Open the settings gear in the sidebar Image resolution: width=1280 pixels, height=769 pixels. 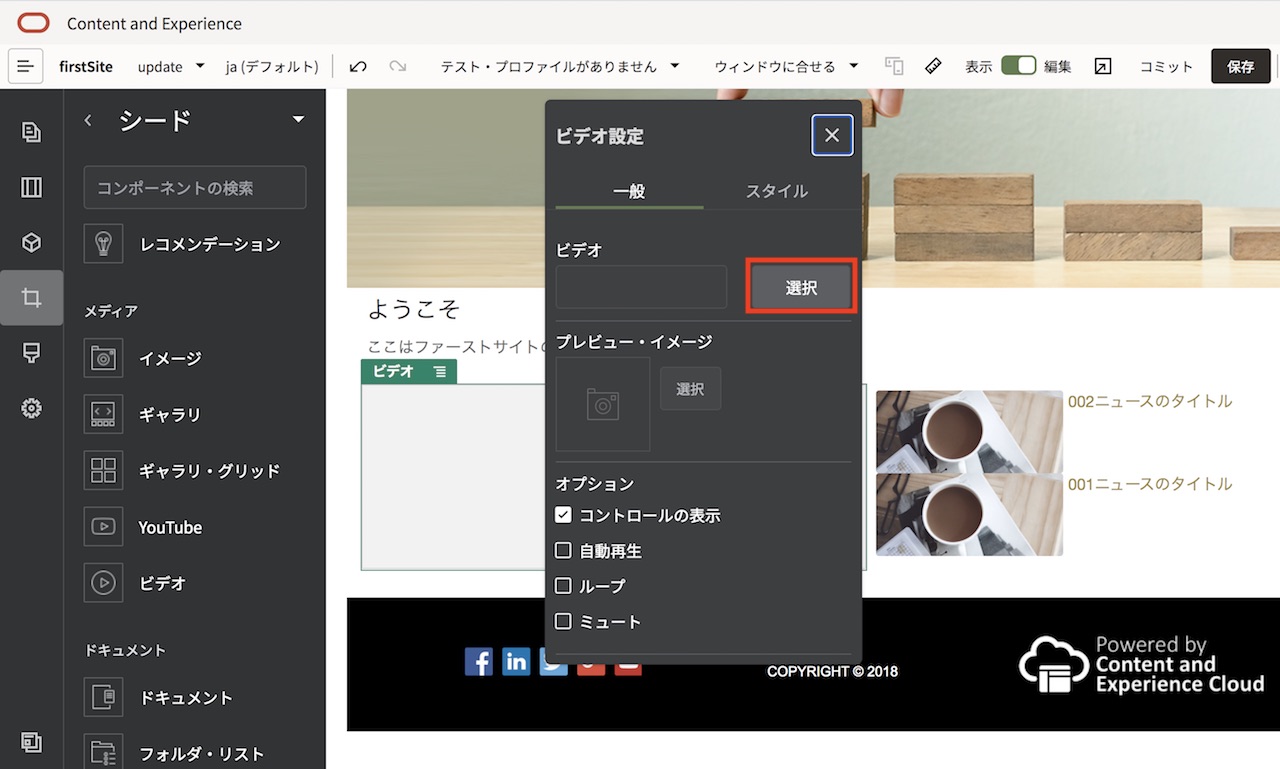[x=31, y=407]
